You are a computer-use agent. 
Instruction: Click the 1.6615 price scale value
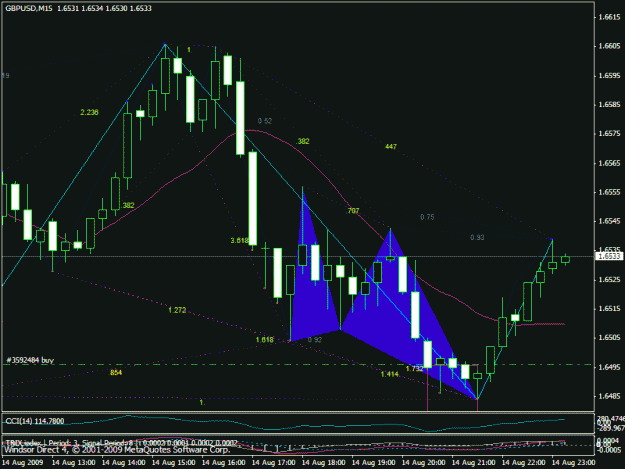(x=609, y=17)
